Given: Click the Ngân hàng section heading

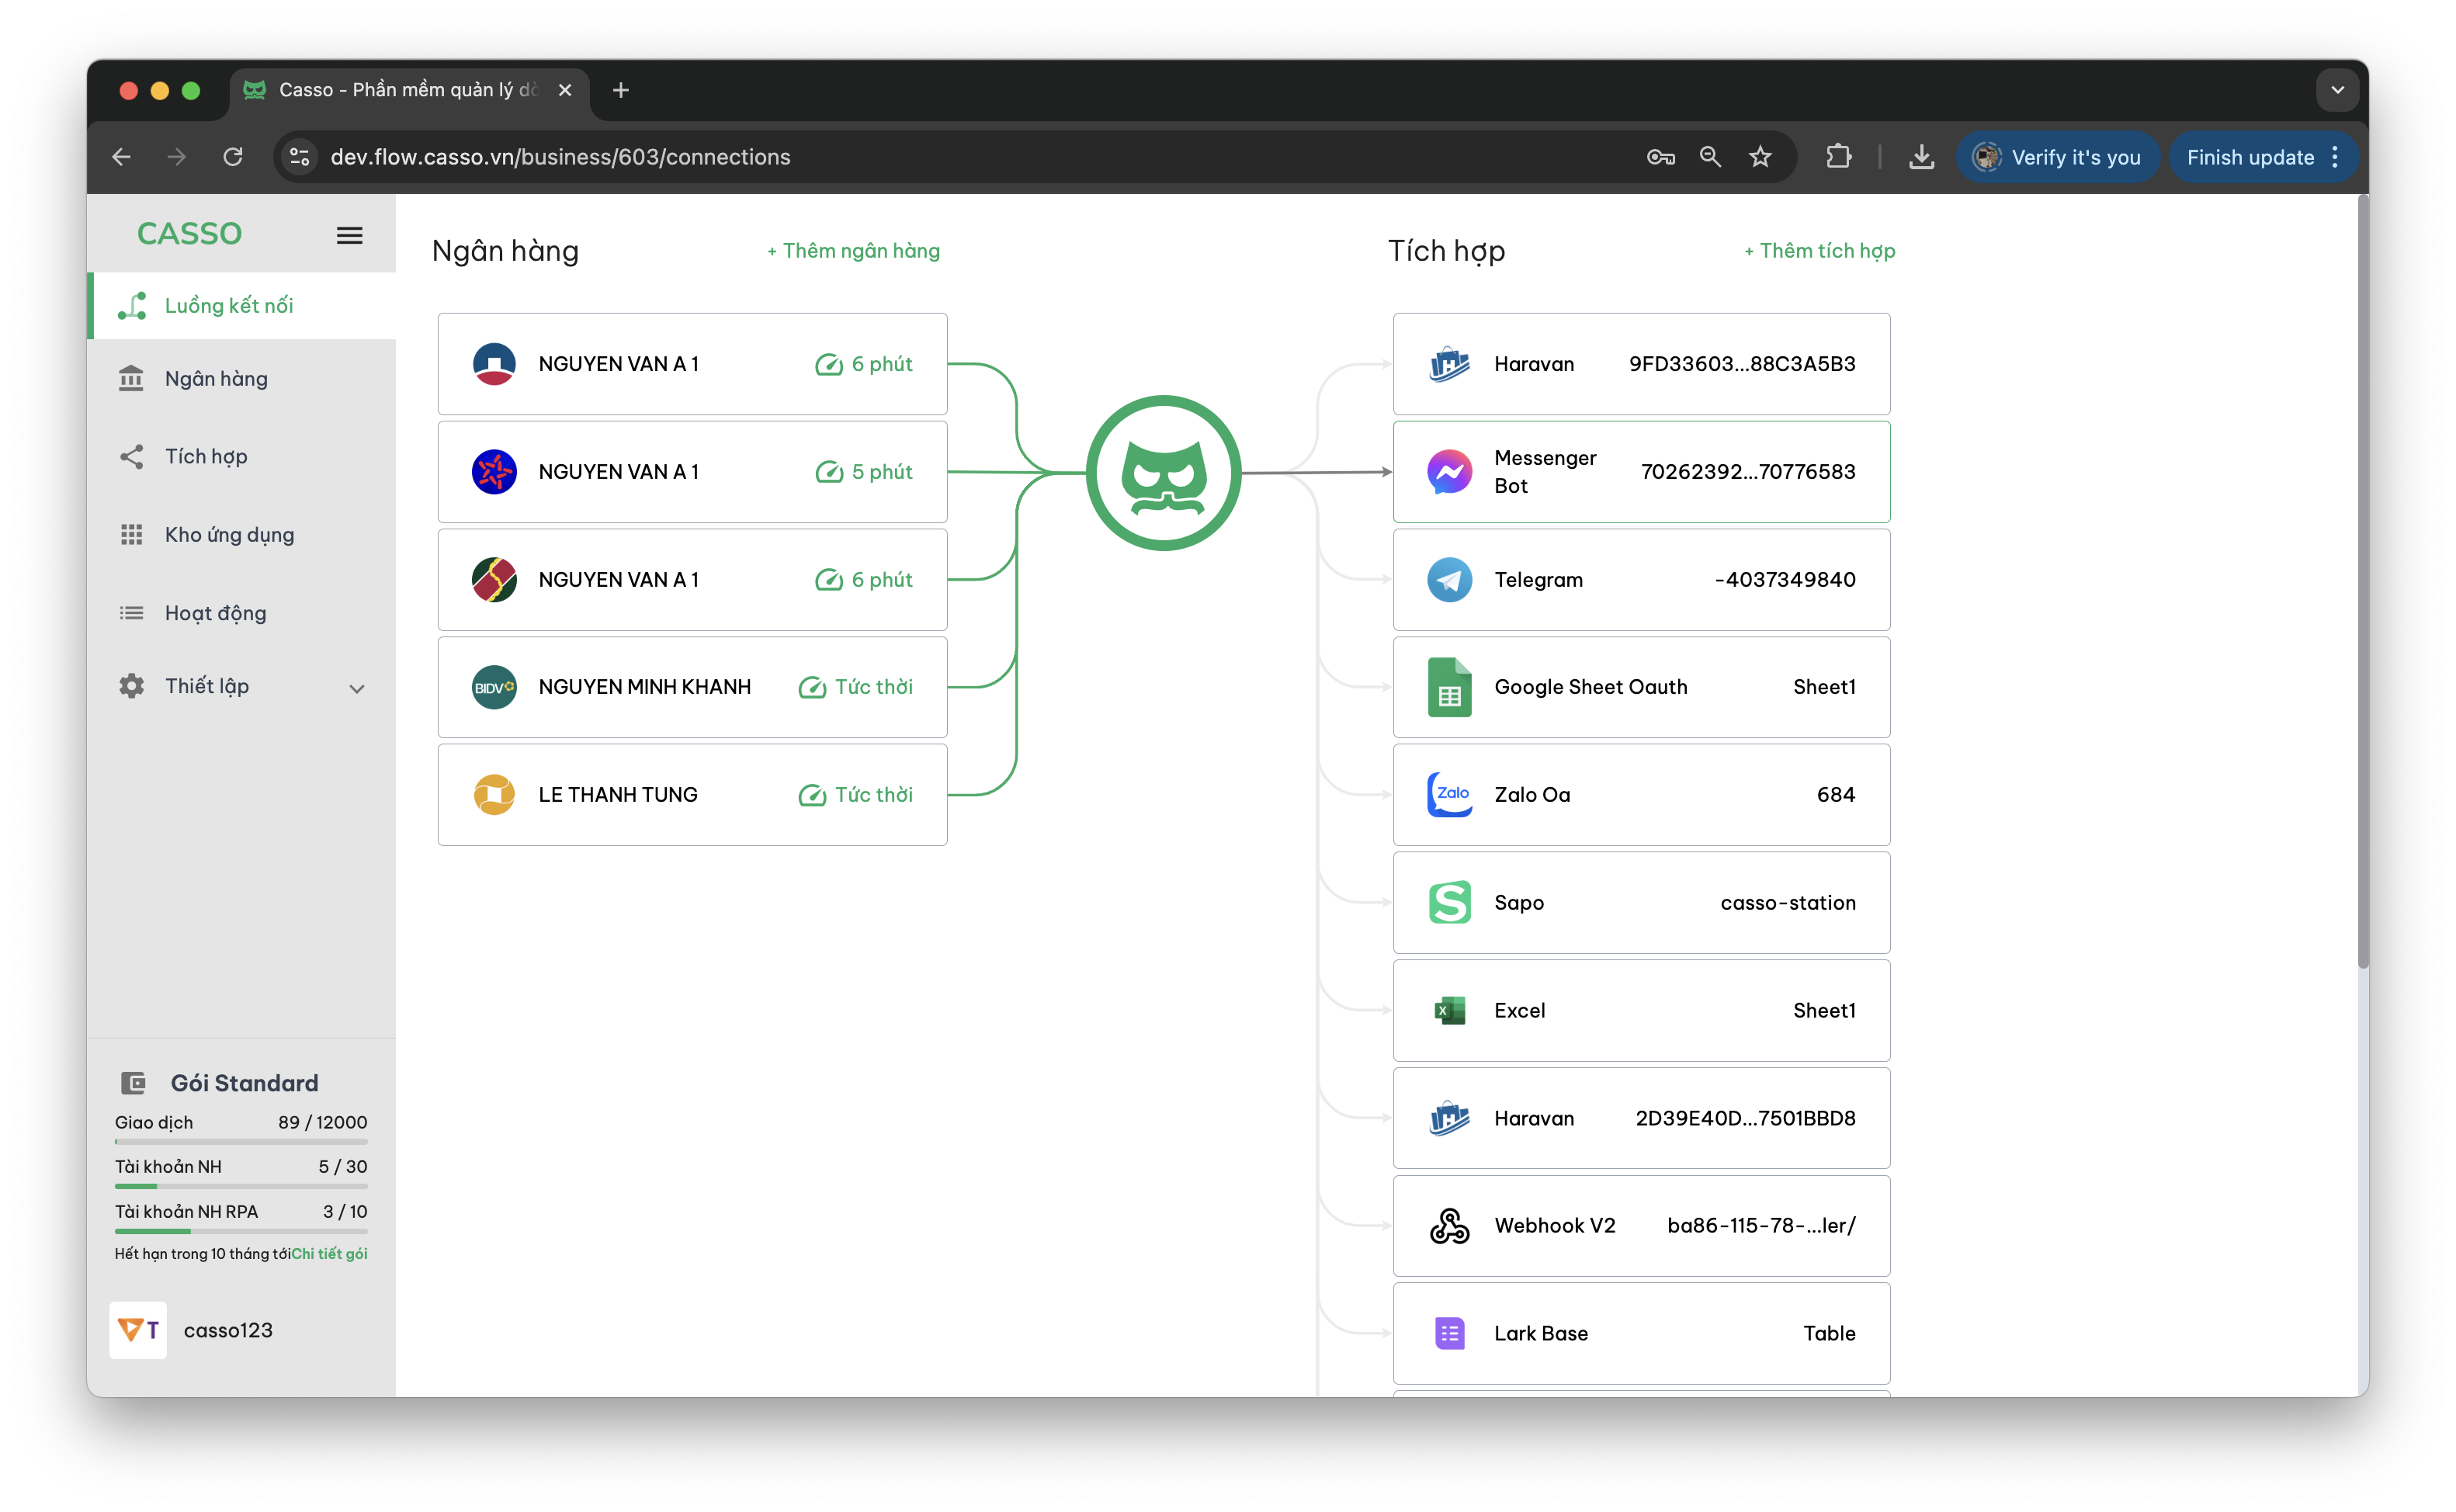Looking at the screenshot, I should pos(505,251).
